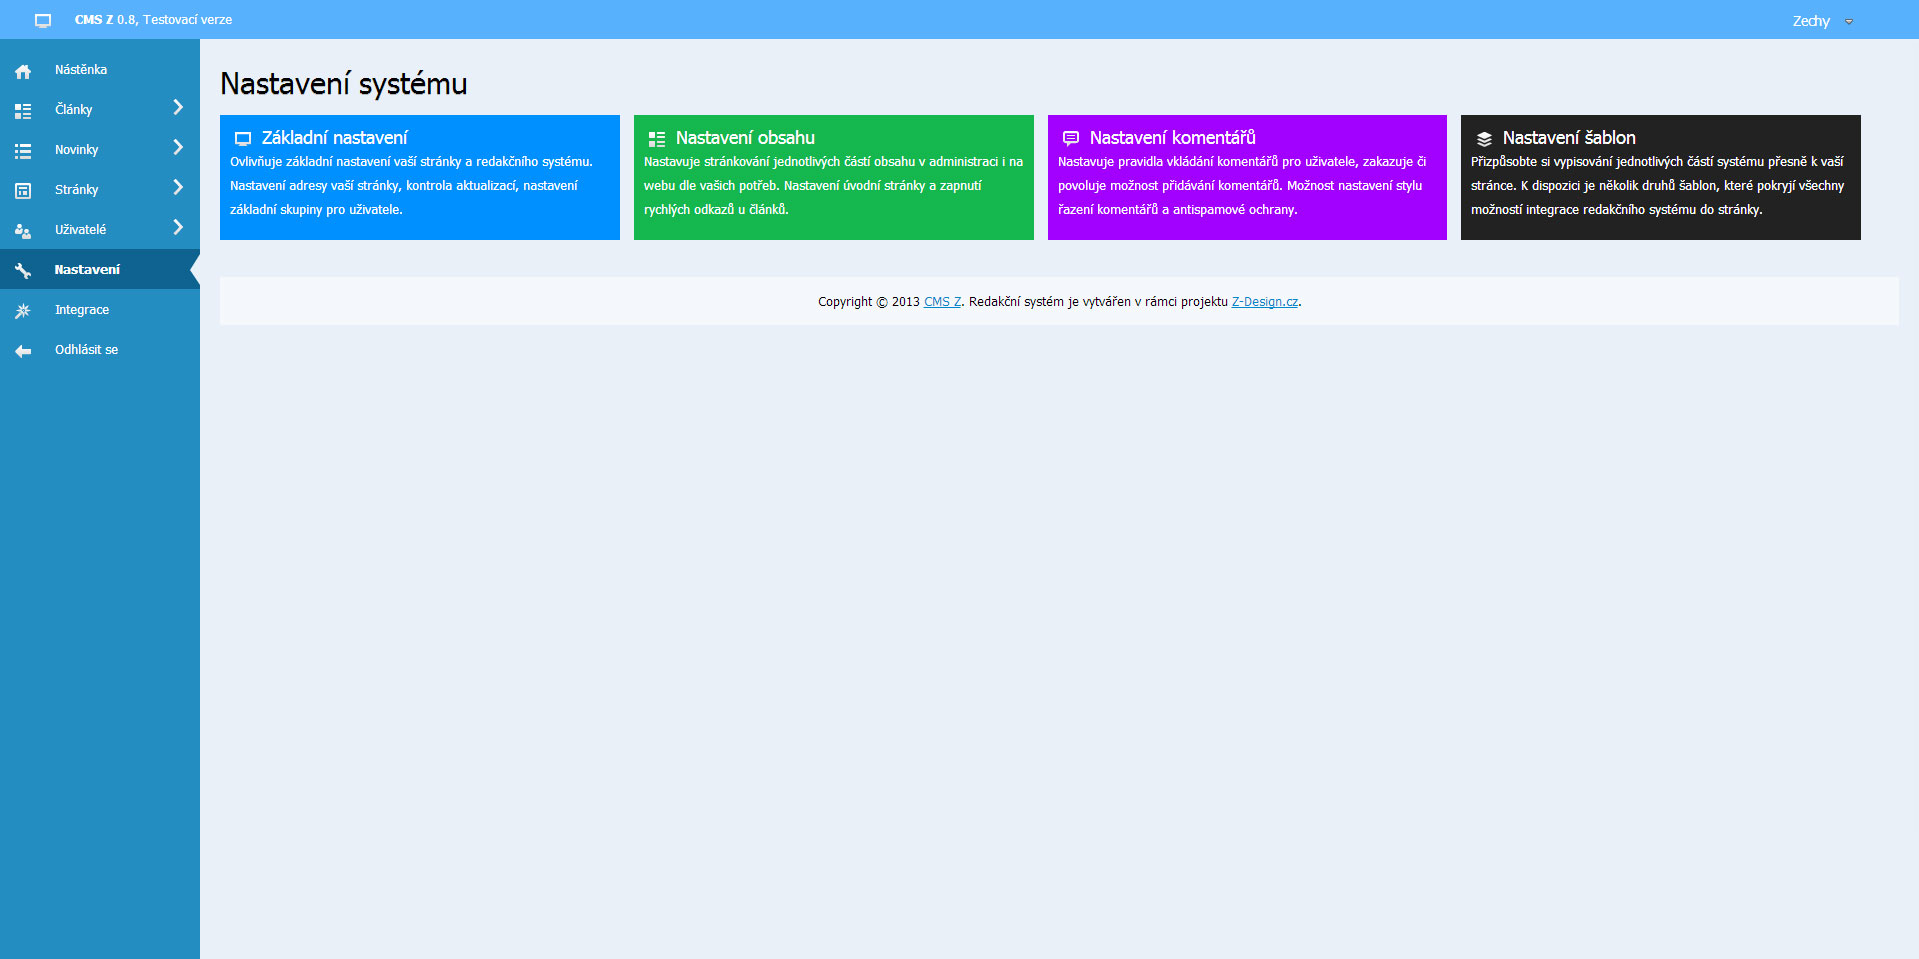
Task: Expand the Uživatelé submenu chevron
Action: (178, 227)
